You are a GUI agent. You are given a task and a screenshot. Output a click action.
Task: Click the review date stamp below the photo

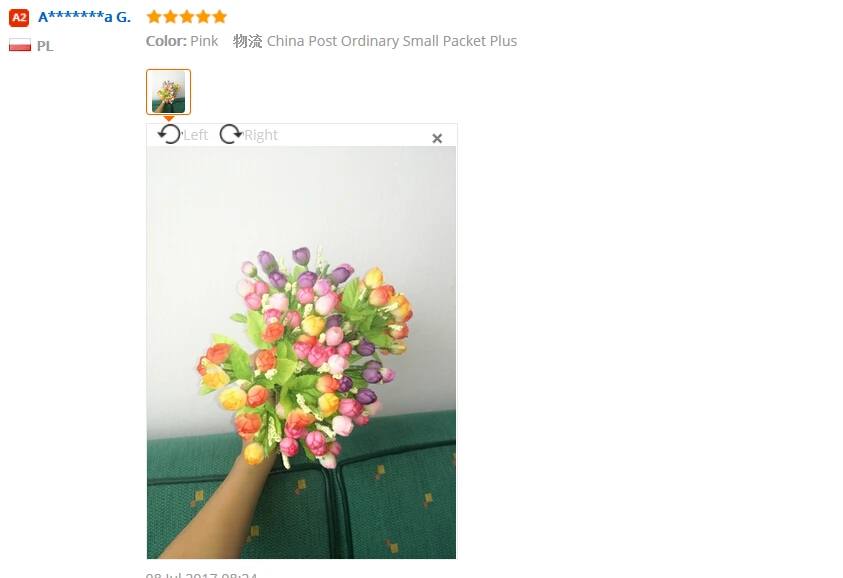[202, 574]
